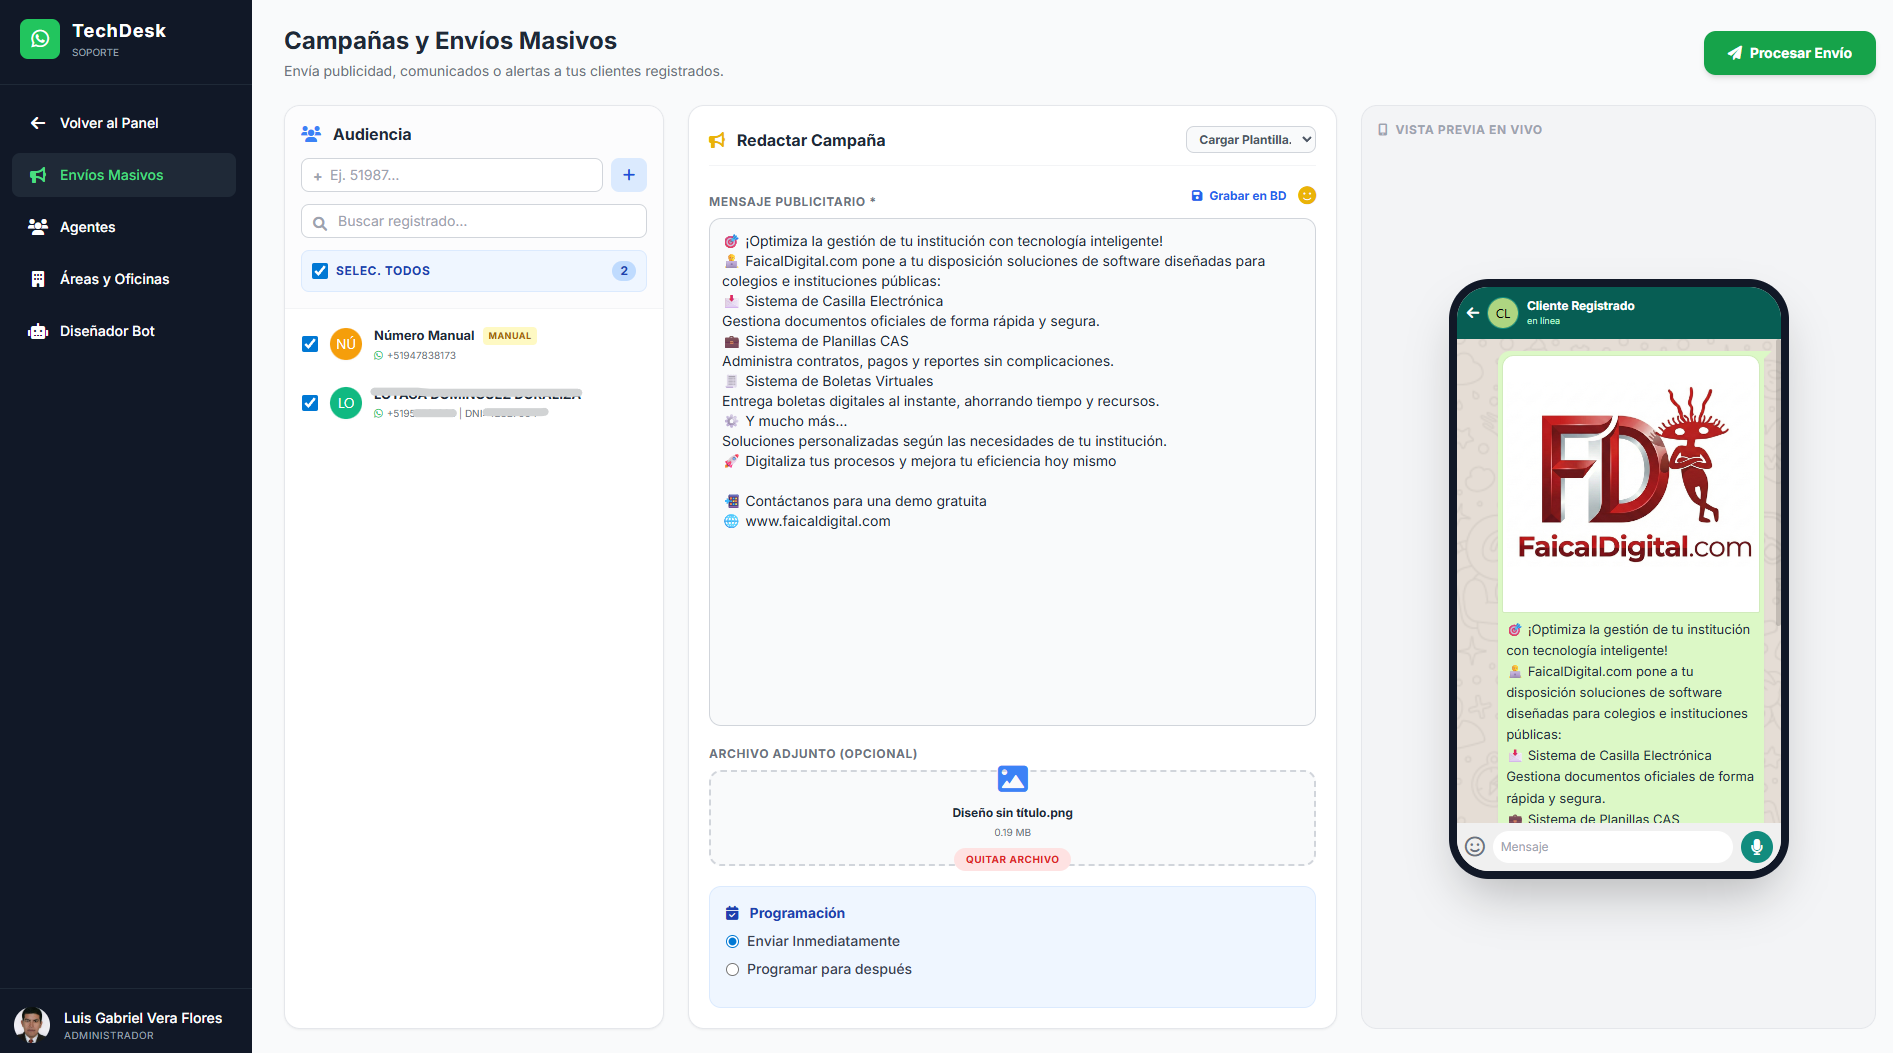Image resolution: width=1893 pixels, height=1053 pixels.
Task: Select the Programar para después radio option
Action: click(x=733, y=970)
